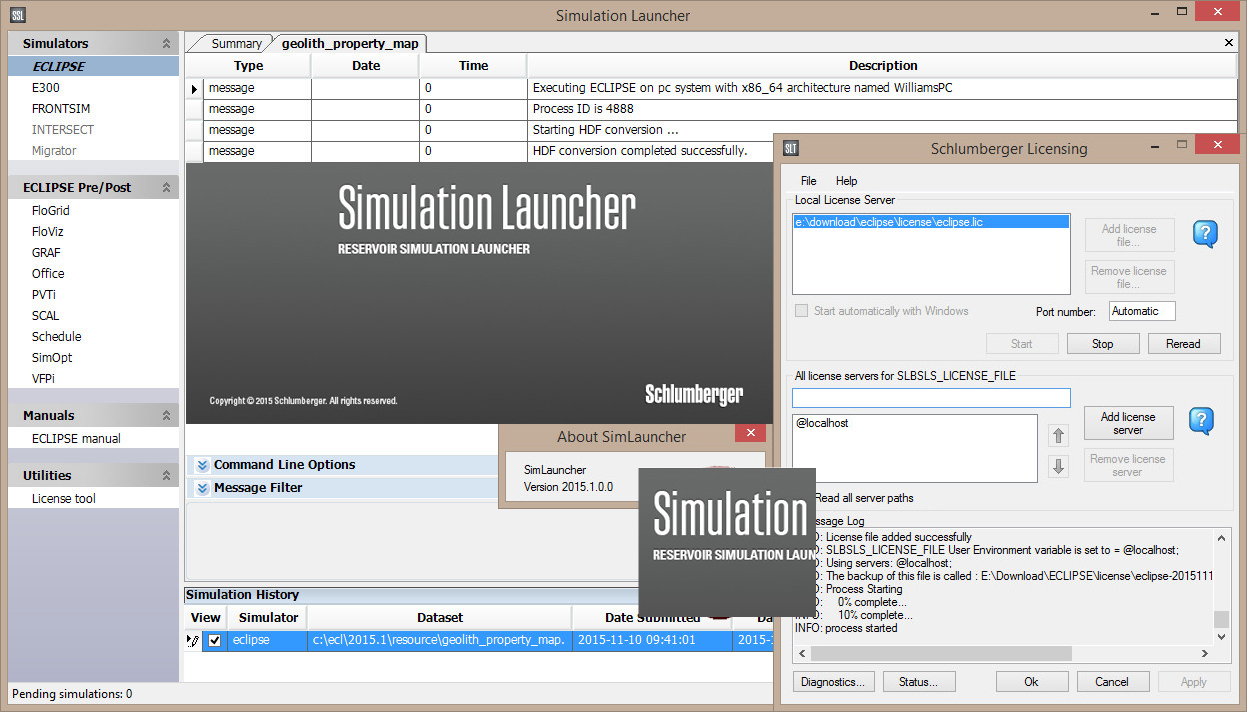Move the selected license server down
The height and width of the screenshot is (712, 1247).
pos(1058,465)
